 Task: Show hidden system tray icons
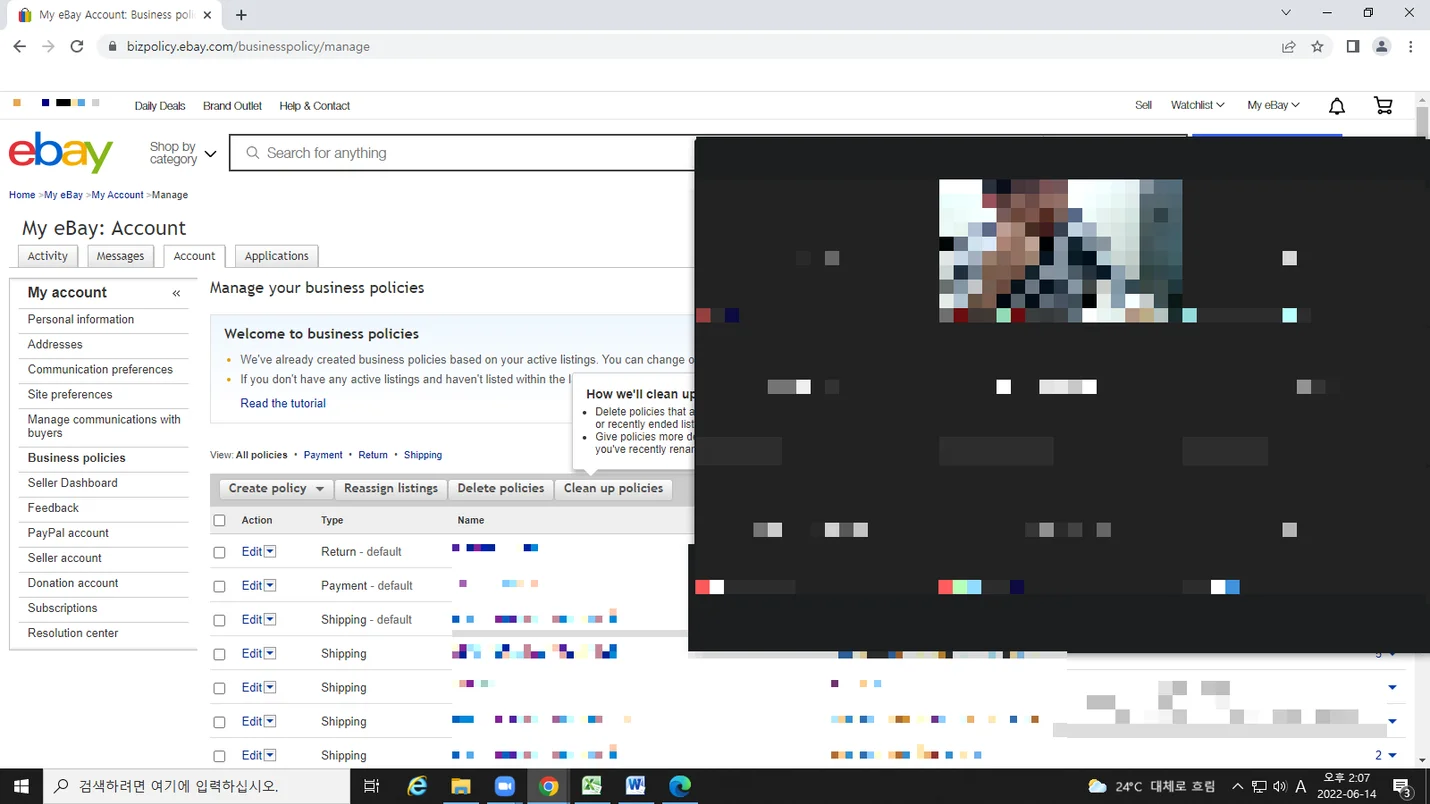point(1237,786)
